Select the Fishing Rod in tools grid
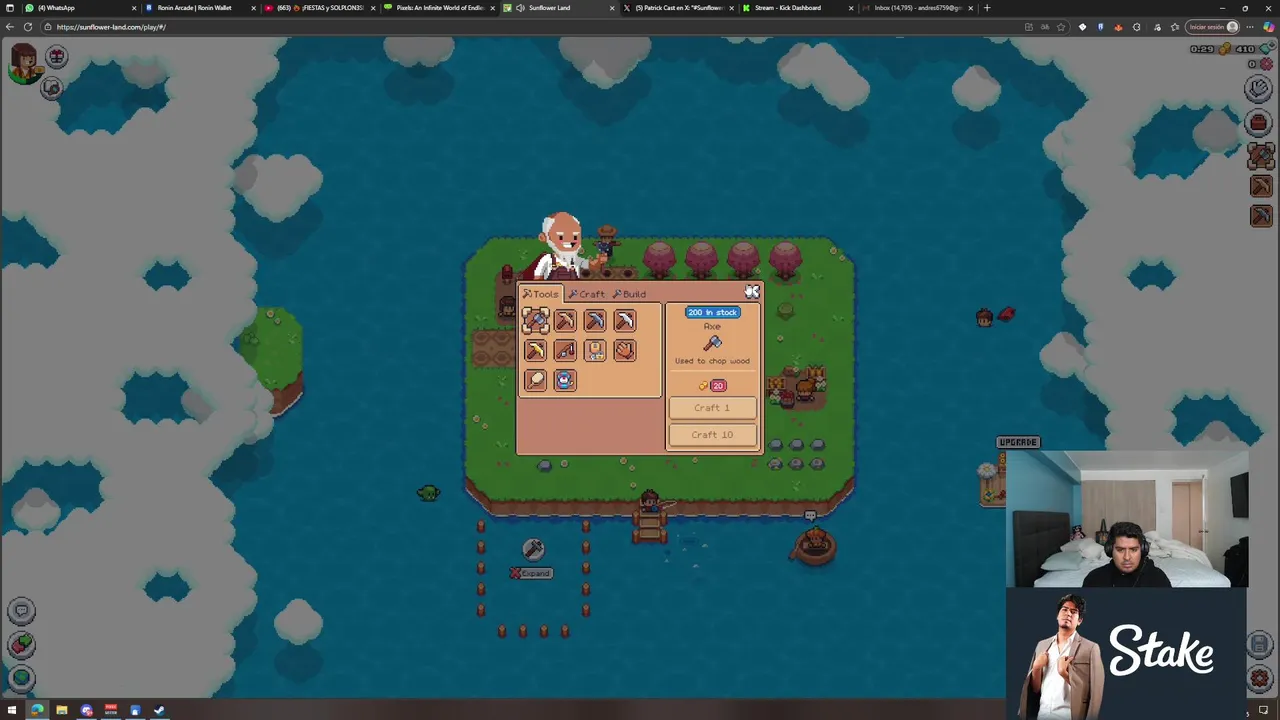This screenshot has width=1280, height=720. click(565, 350)
